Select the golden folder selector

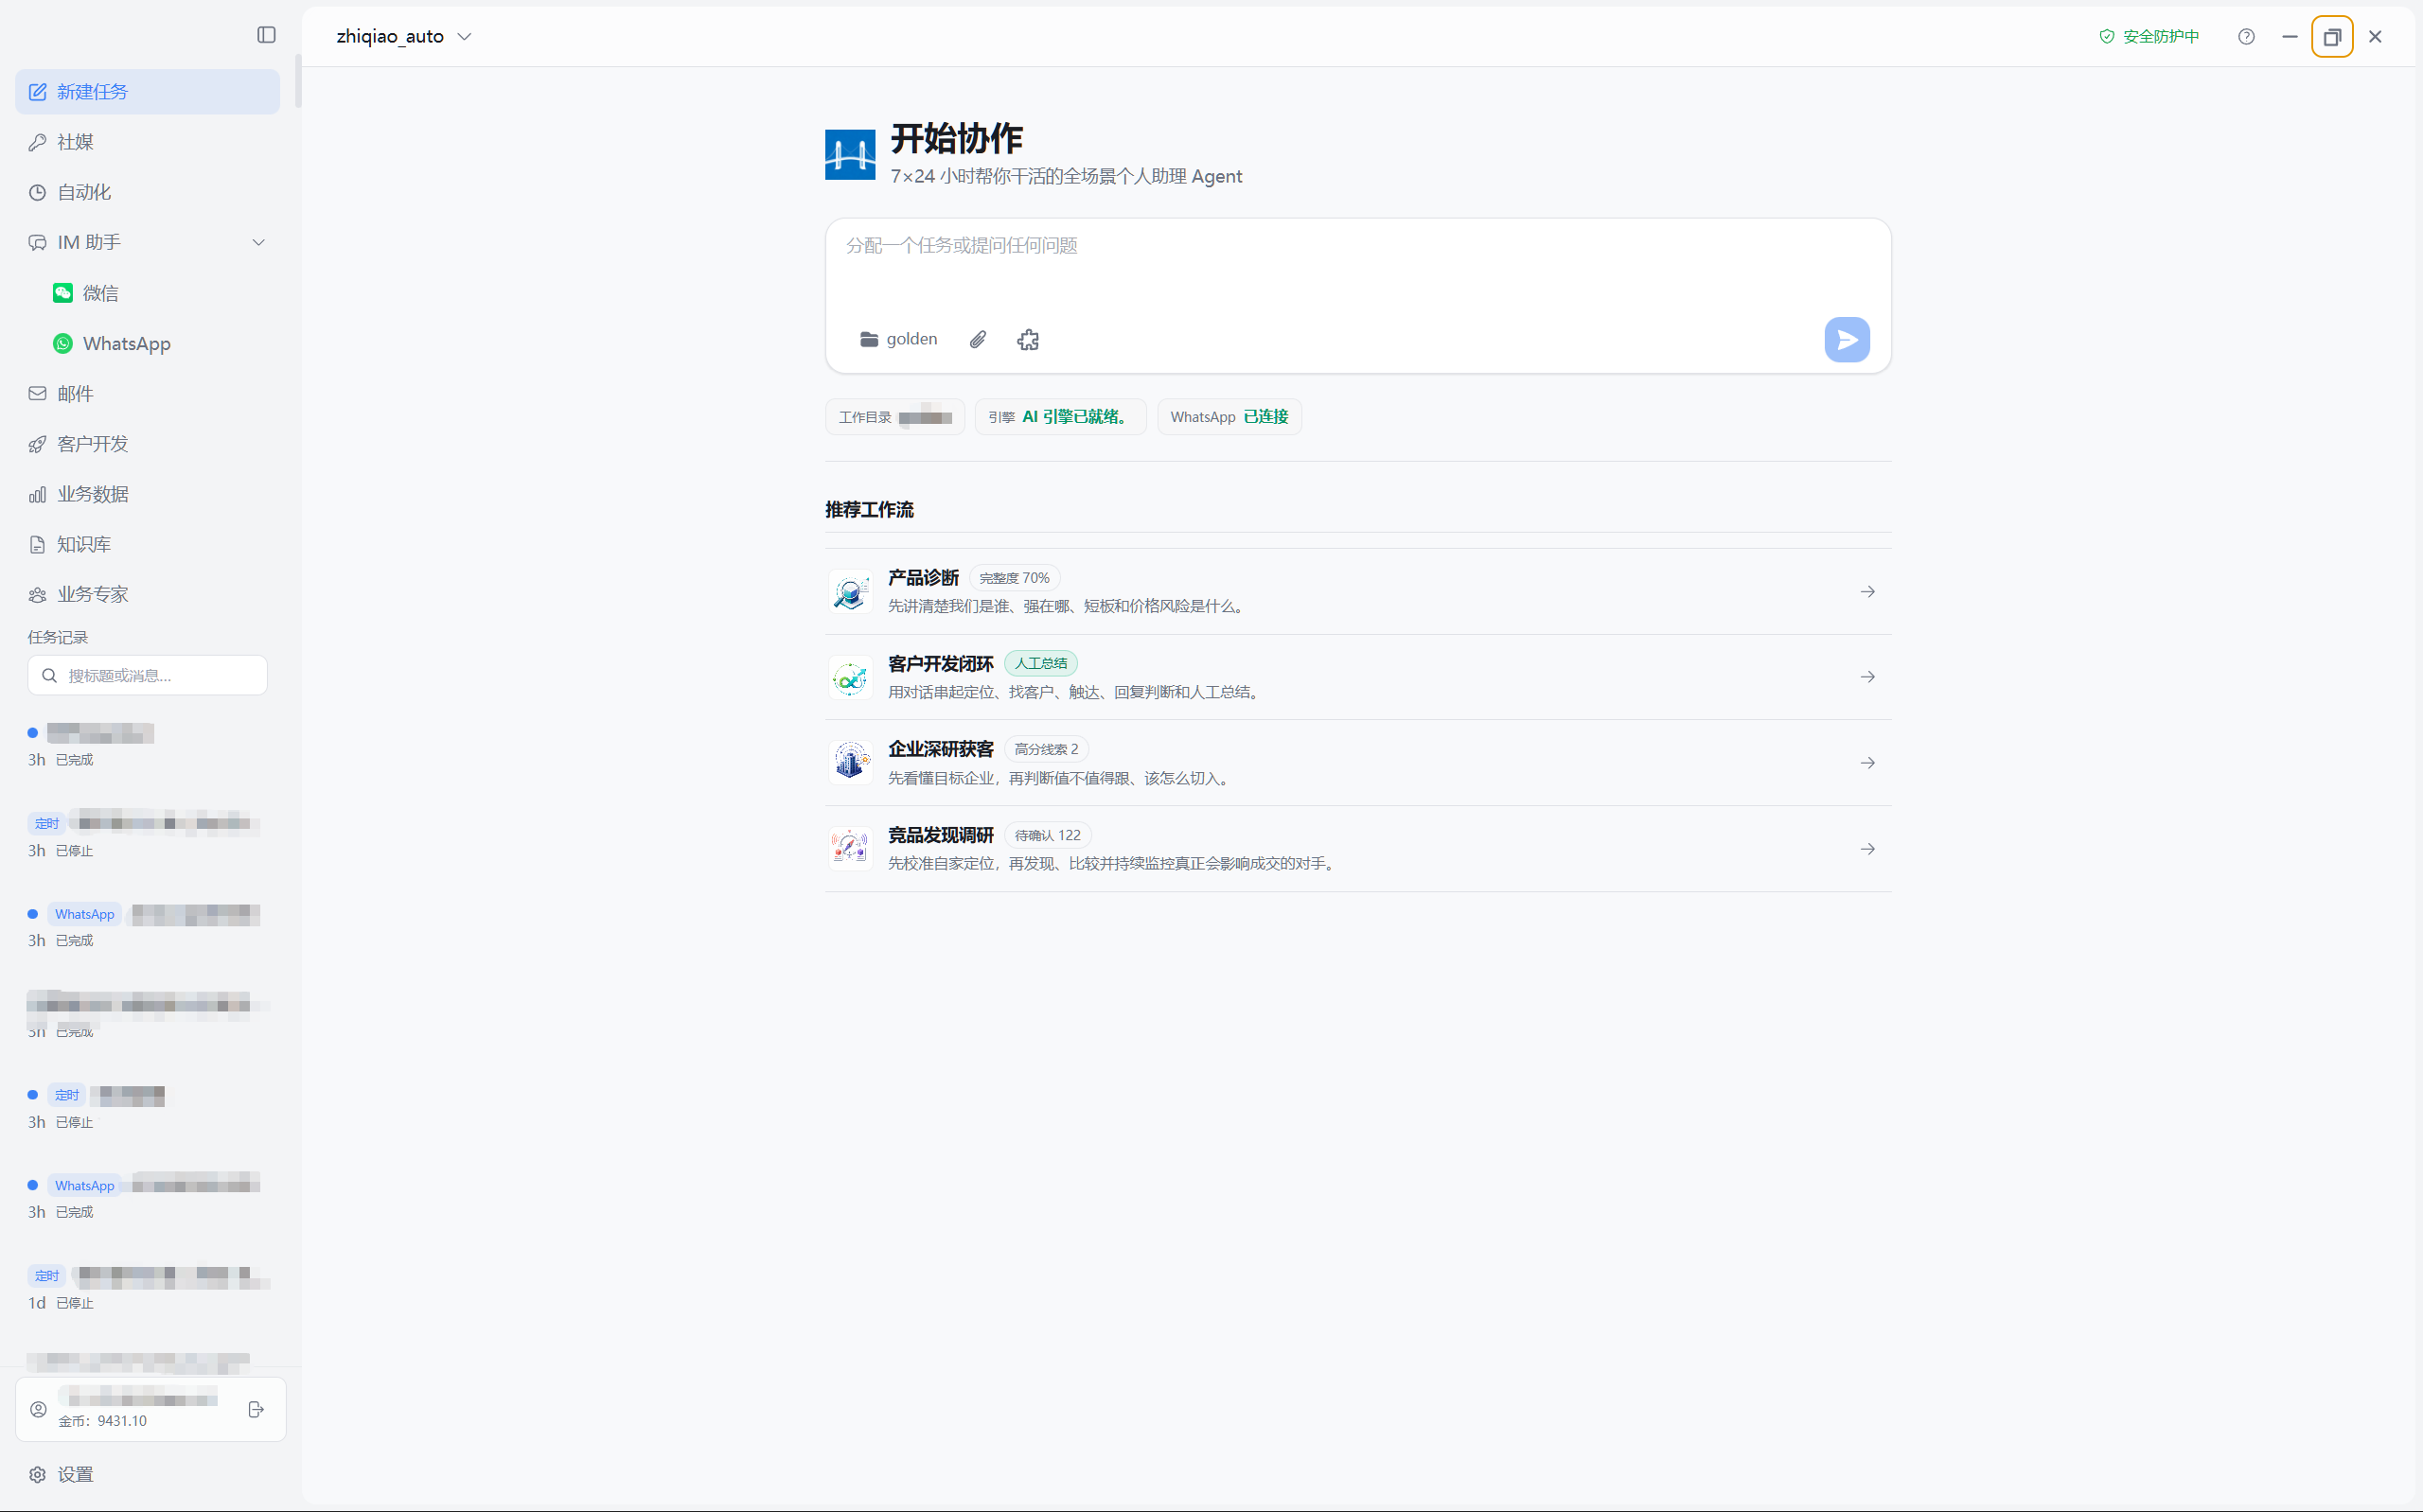pyautogui.click(x=898, y=340)
